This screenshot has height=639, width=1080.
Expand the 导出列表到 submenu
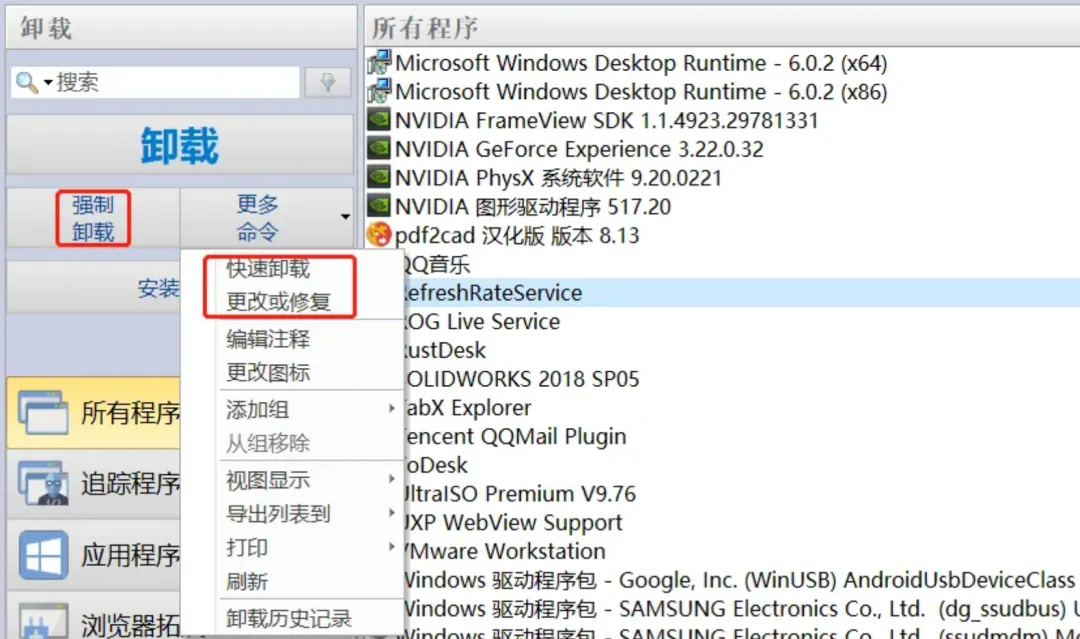click(392, 514)
